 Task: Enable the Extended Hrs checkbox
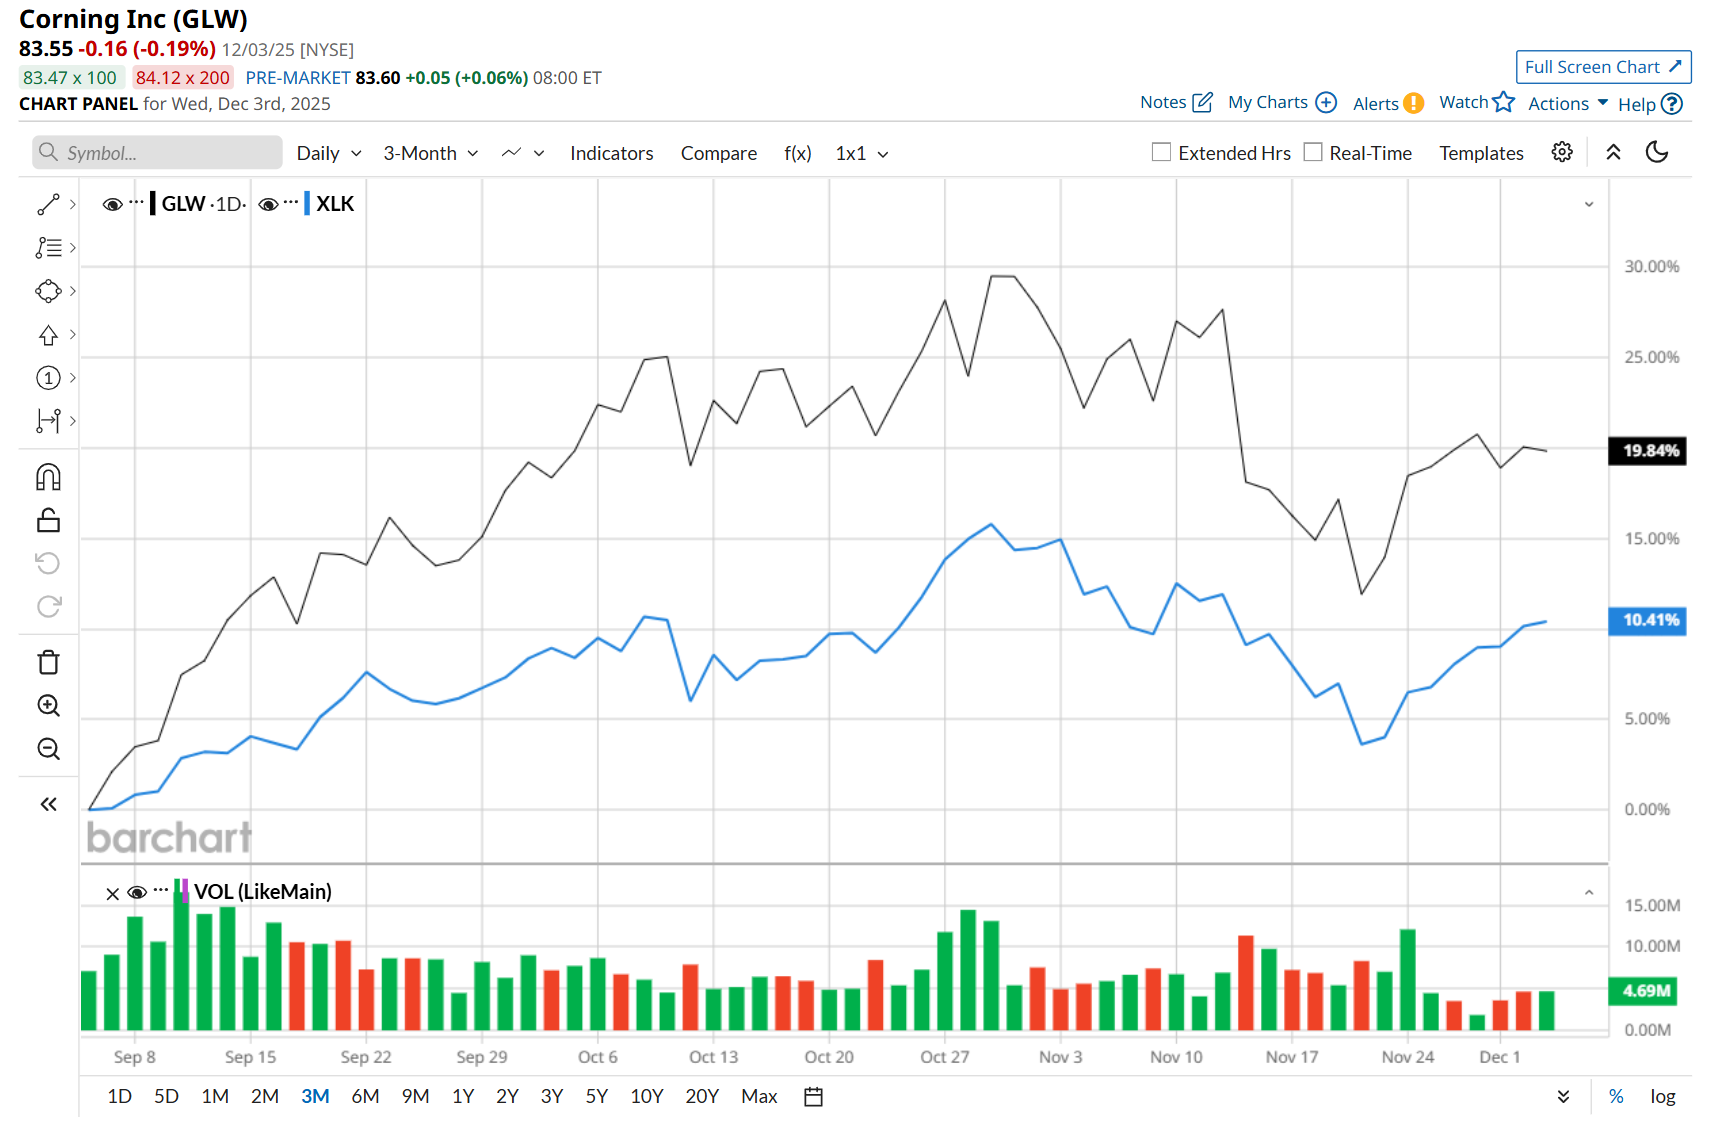pyautogui.click(x=1161, y=152)
